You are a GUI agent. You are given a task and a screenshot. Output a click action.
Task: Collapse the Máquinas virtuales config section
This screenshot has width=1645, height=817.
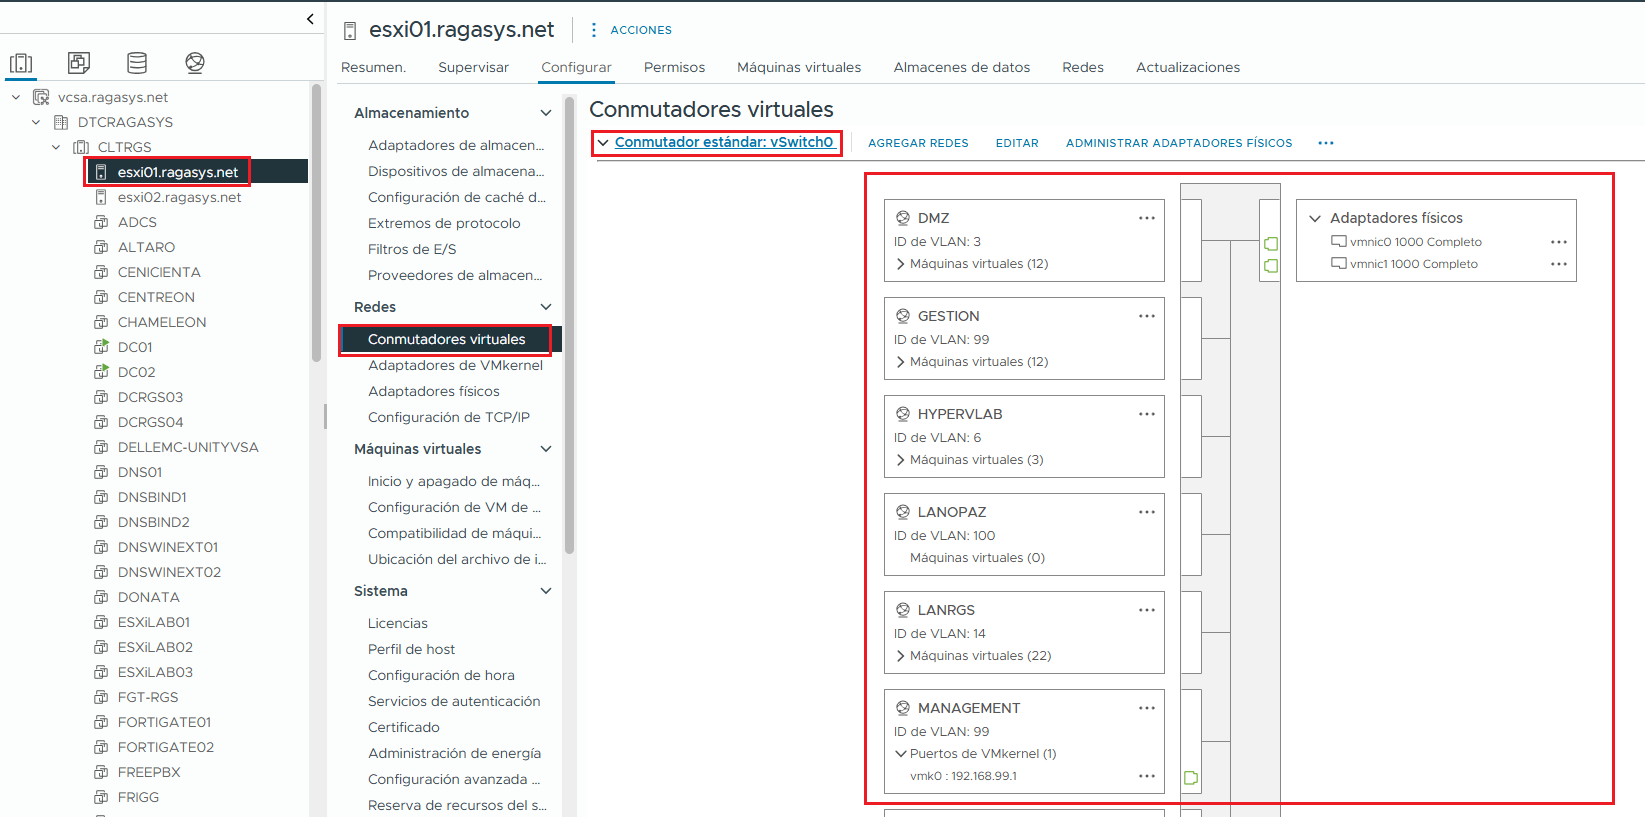point(546,449)
